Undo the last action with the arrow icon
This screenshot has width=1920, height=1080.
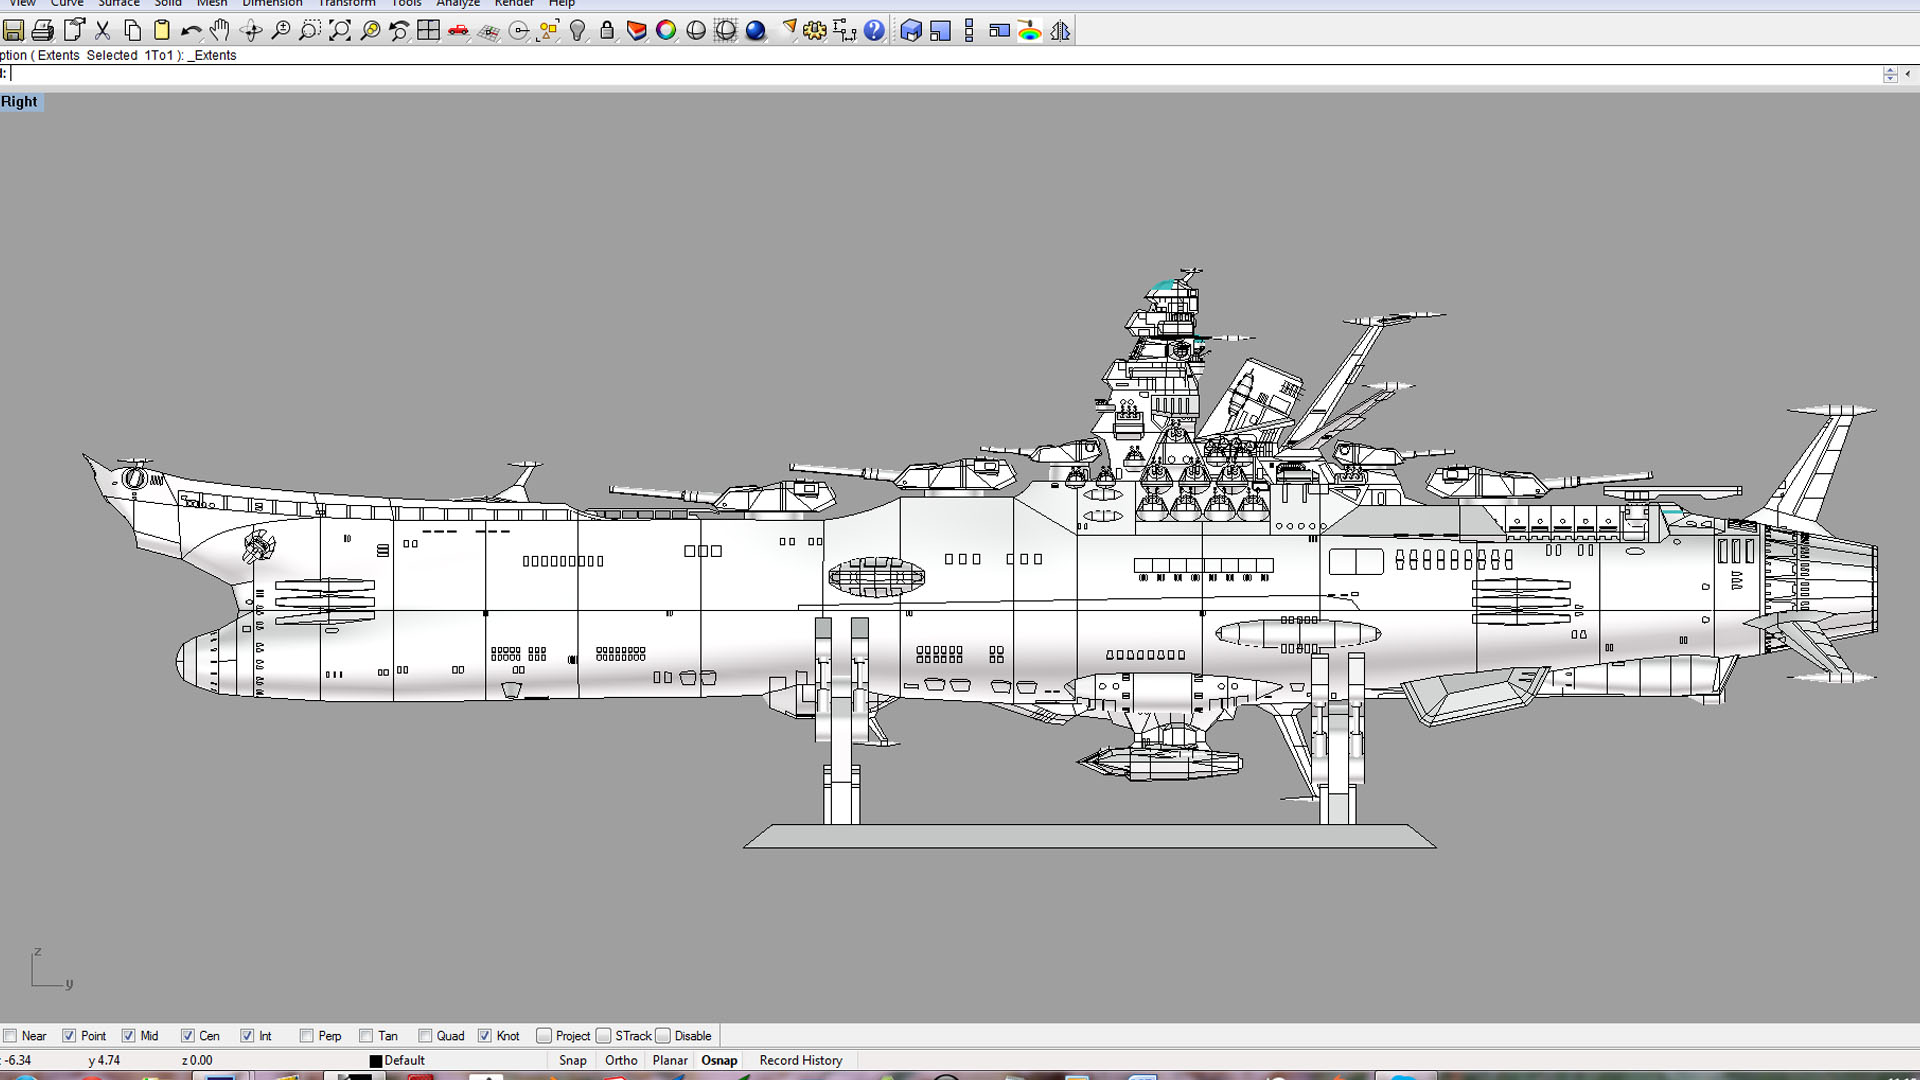pyautogui.click(x=191, y=31)
